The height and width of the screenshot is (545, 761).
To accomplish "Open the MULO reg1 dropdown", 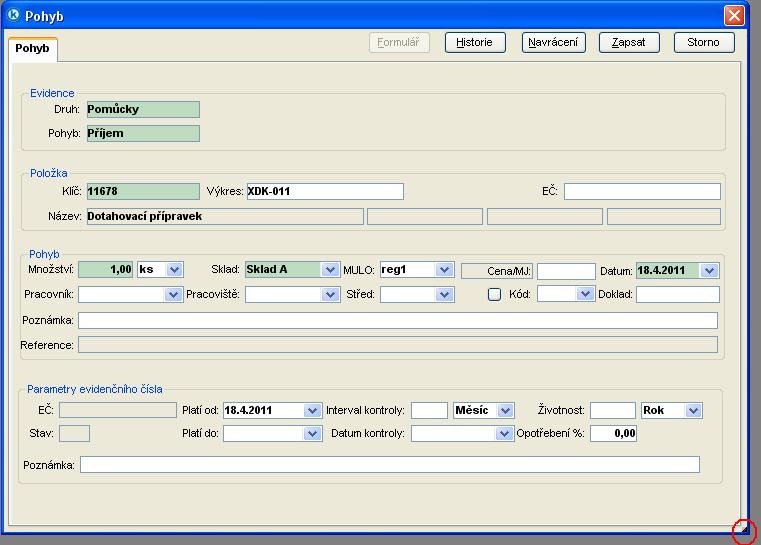I will [445, 269].
